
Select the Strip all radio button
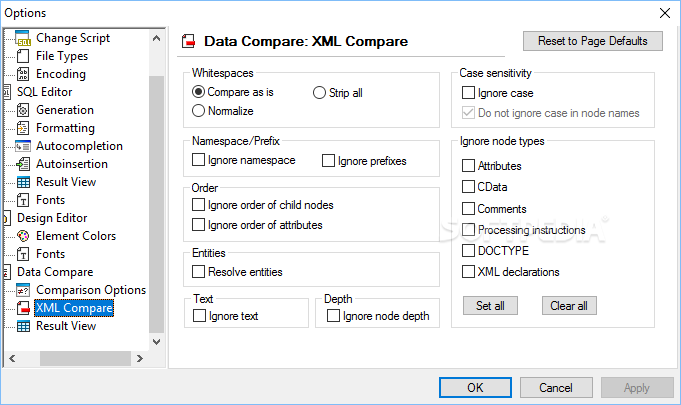(x=319, y=93)
